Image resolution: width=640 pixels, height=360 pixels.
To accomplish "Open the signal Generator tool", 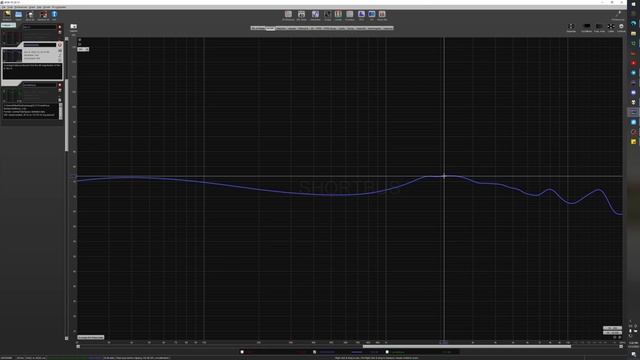I will 315,16.
